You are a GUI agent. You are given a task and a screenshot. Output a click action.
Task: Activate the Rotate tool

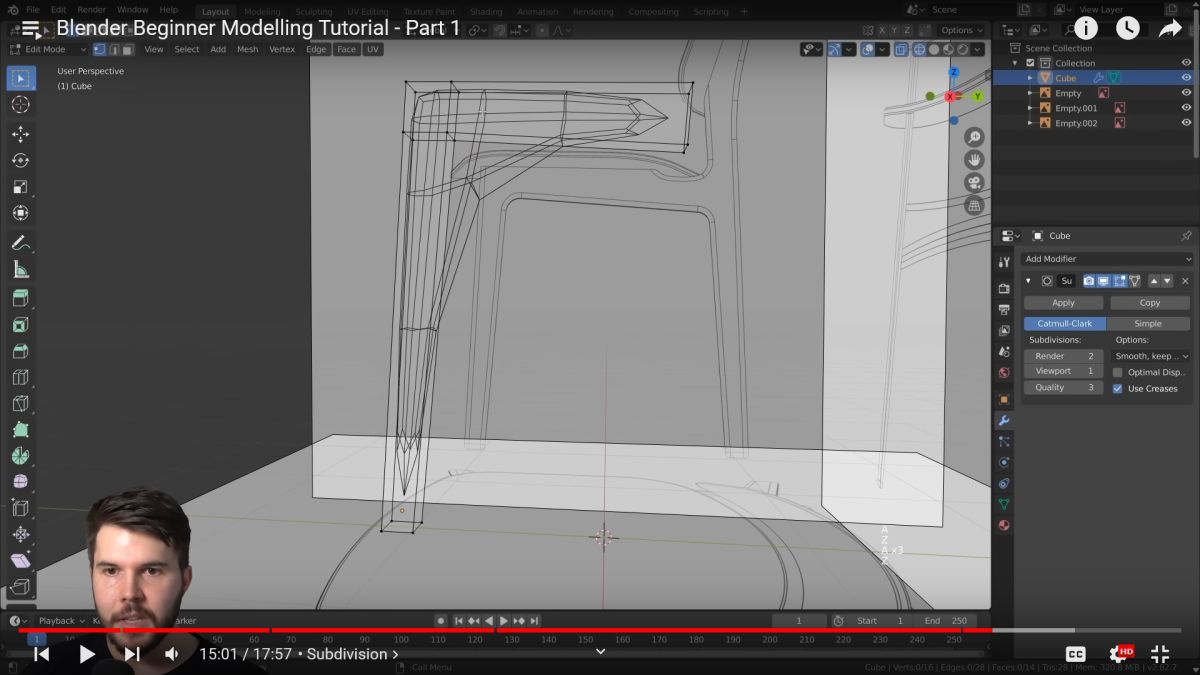point(21,160)
